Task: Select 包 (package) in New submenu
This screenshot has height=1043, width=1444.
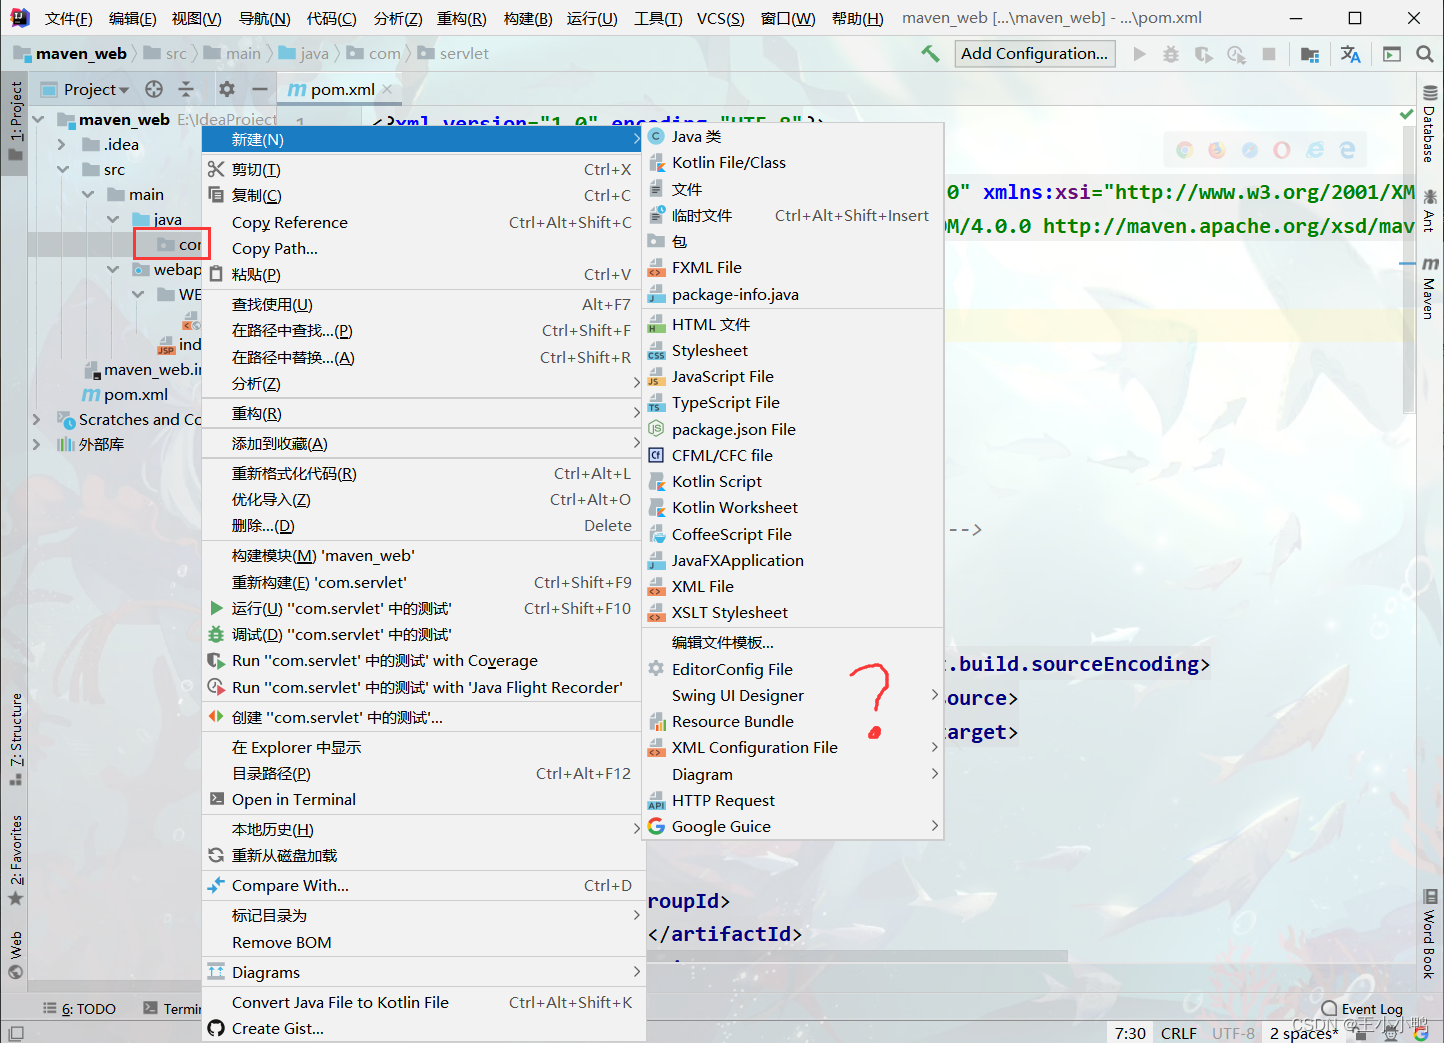Action: point(793,241)
